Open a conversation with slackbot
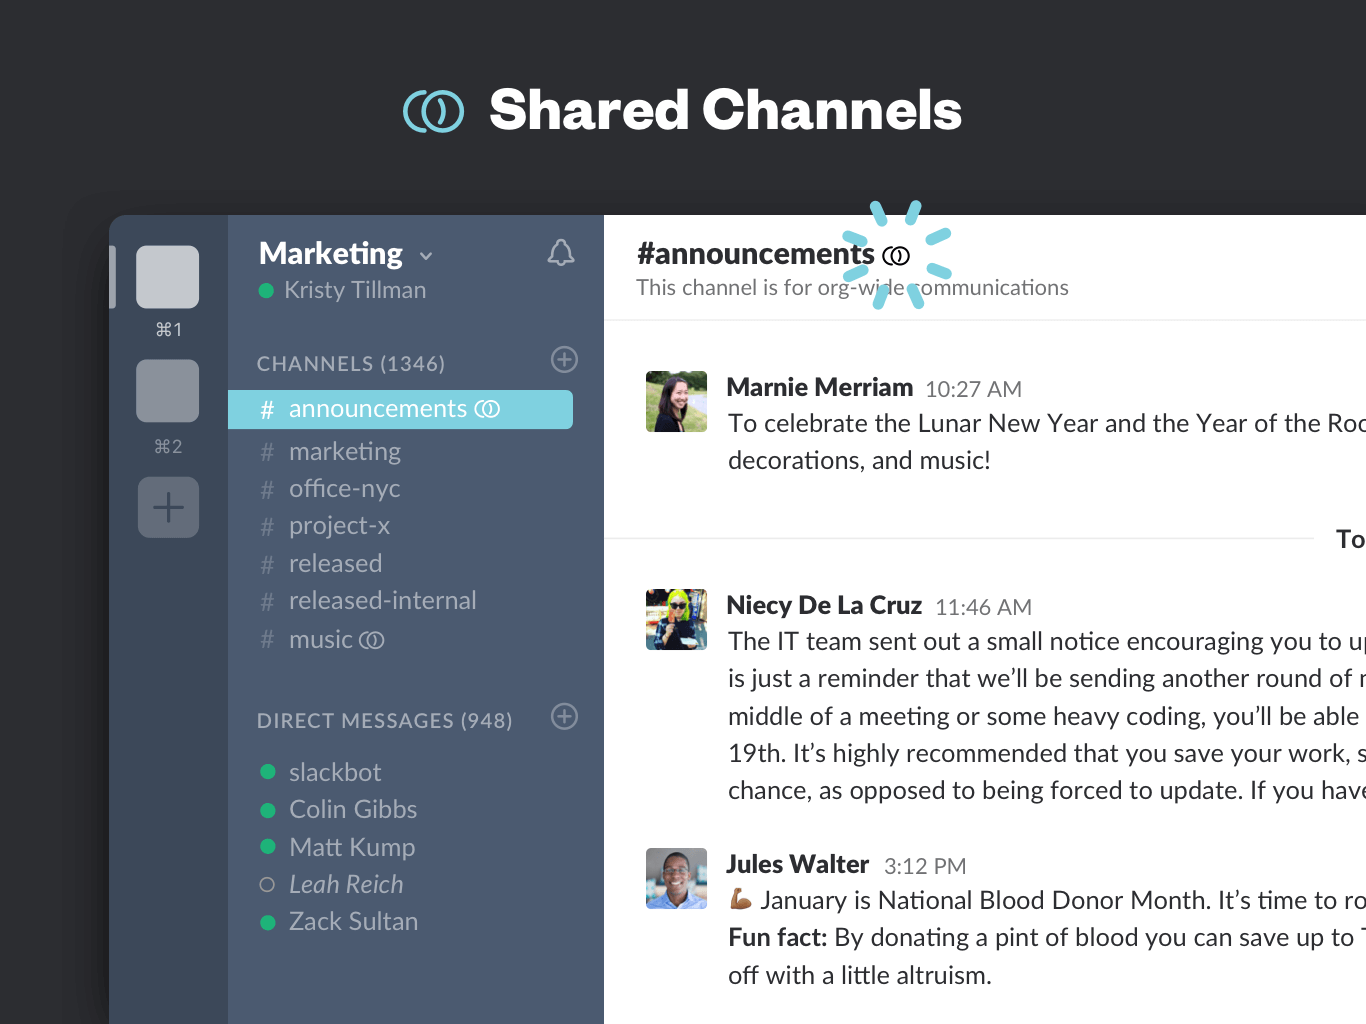Image resolution: width=1366 pixels, height=1024 pixels. point(335,772)
